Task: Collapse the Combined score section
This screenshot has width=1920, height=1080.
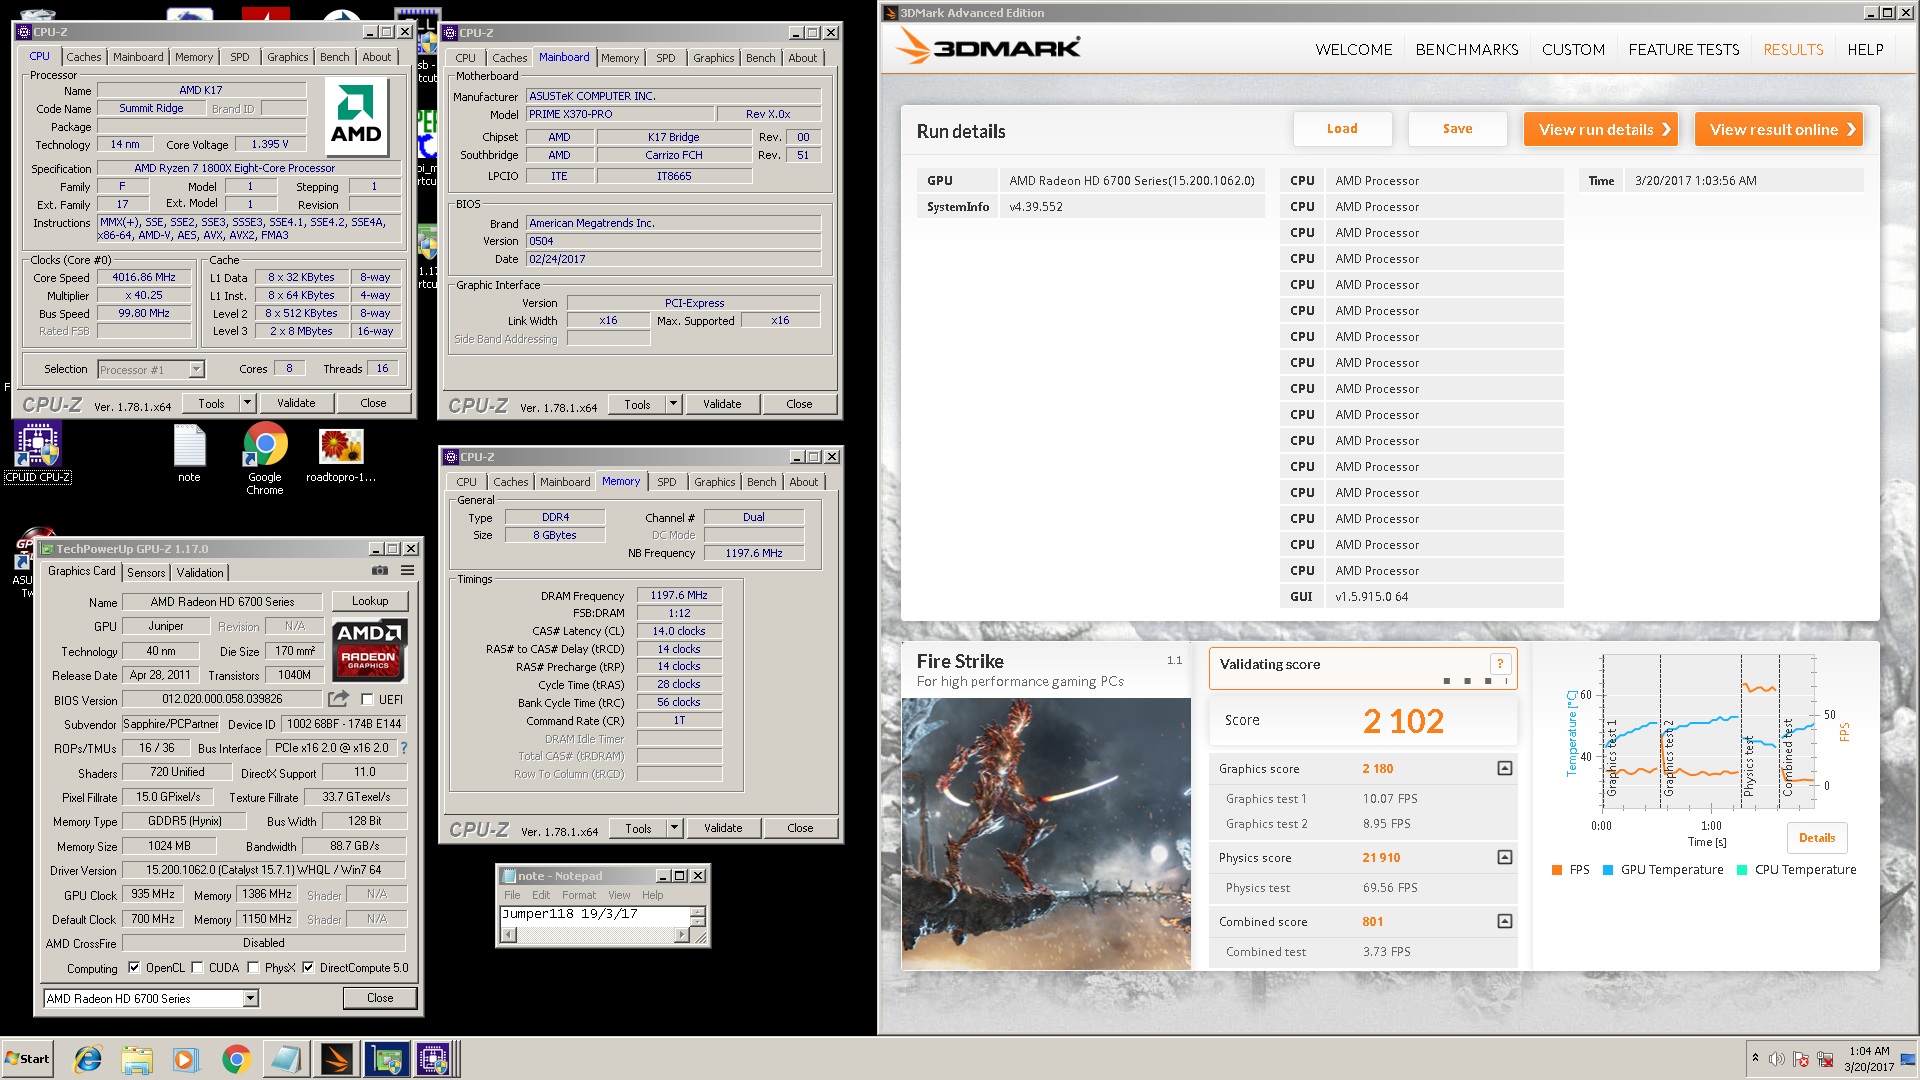Action: pos(1504,921)
